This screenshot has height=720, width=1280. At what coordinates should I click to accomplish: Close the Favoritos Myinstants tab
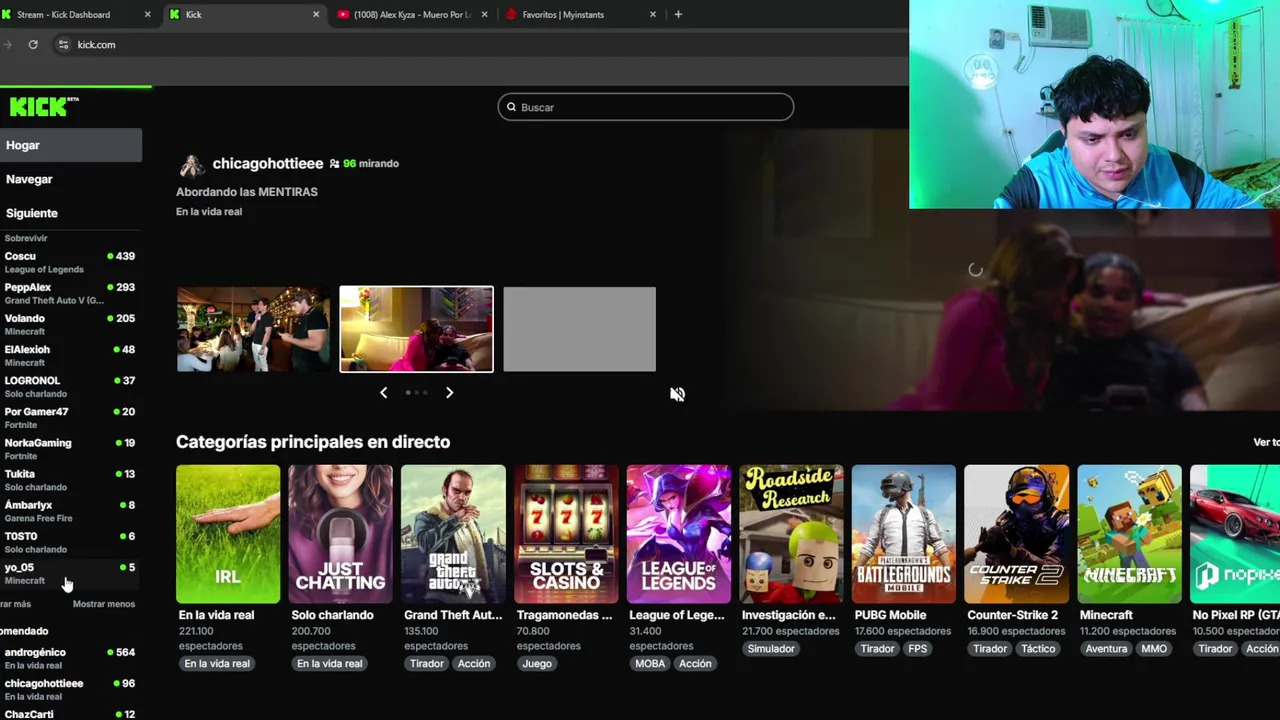tap(653, 14)
